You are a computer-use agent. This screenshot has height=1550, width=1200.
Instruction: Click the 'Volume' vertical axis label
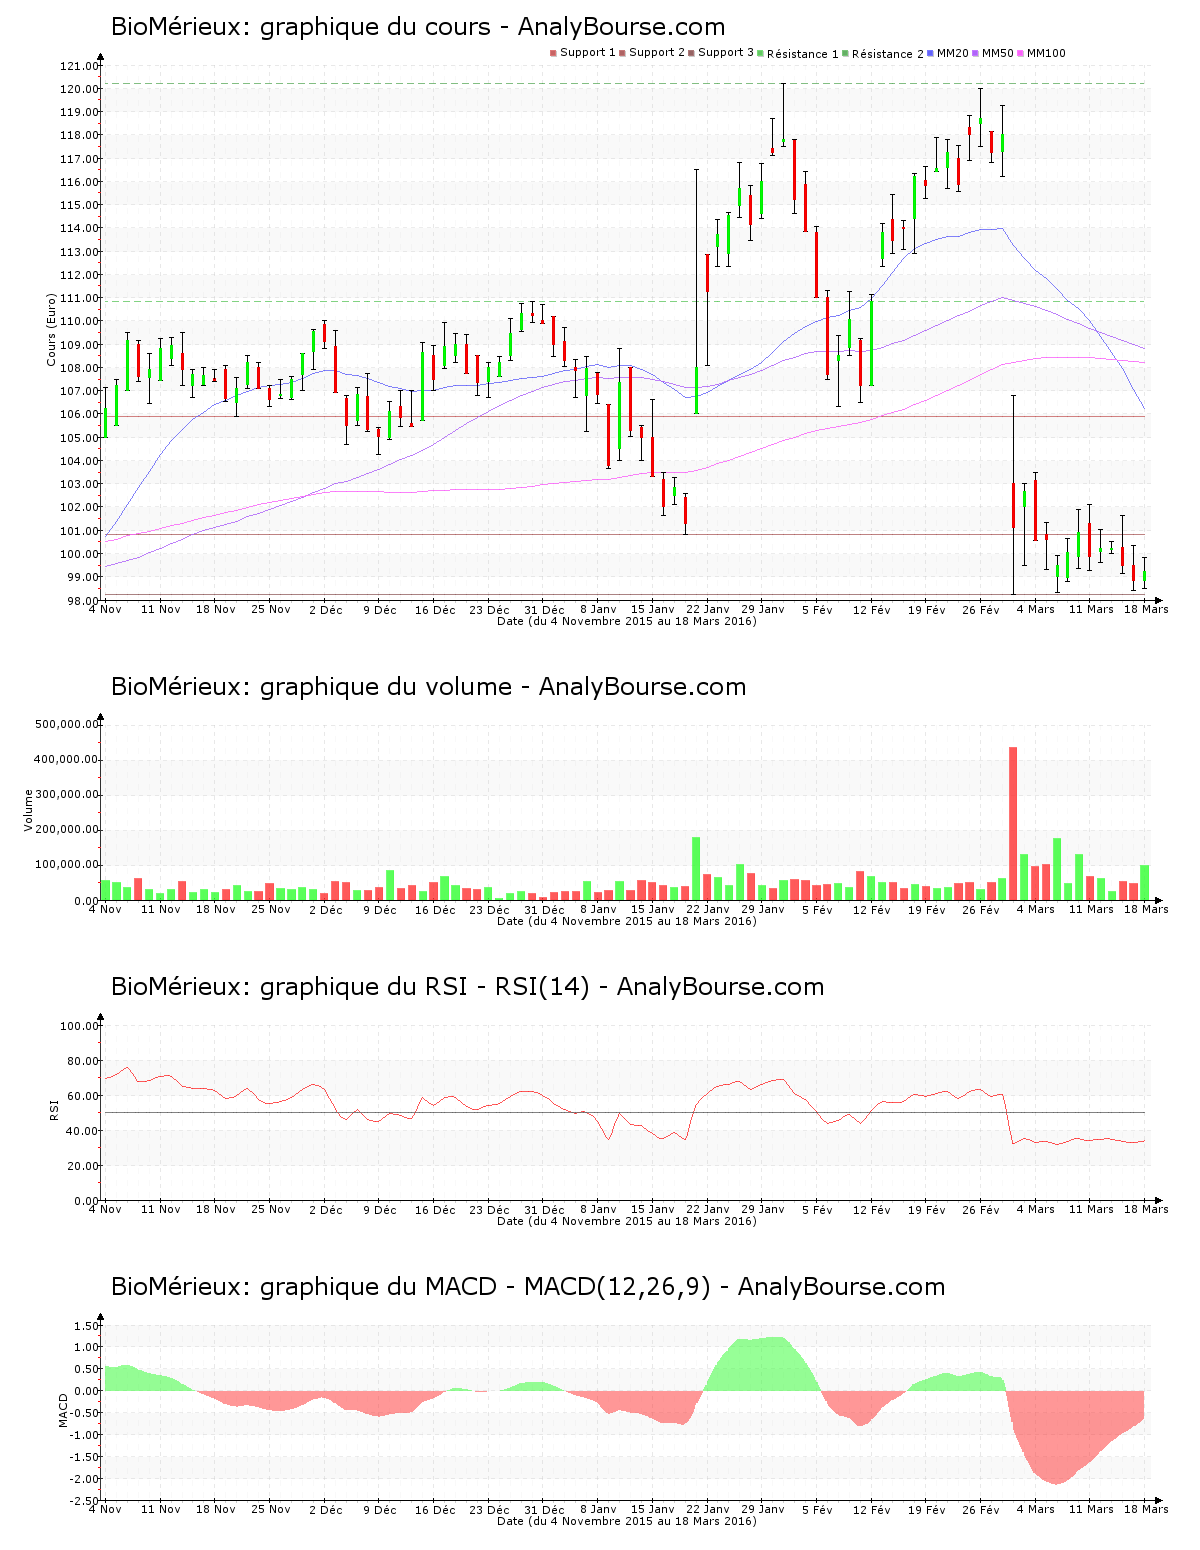[x=28, y=810]
